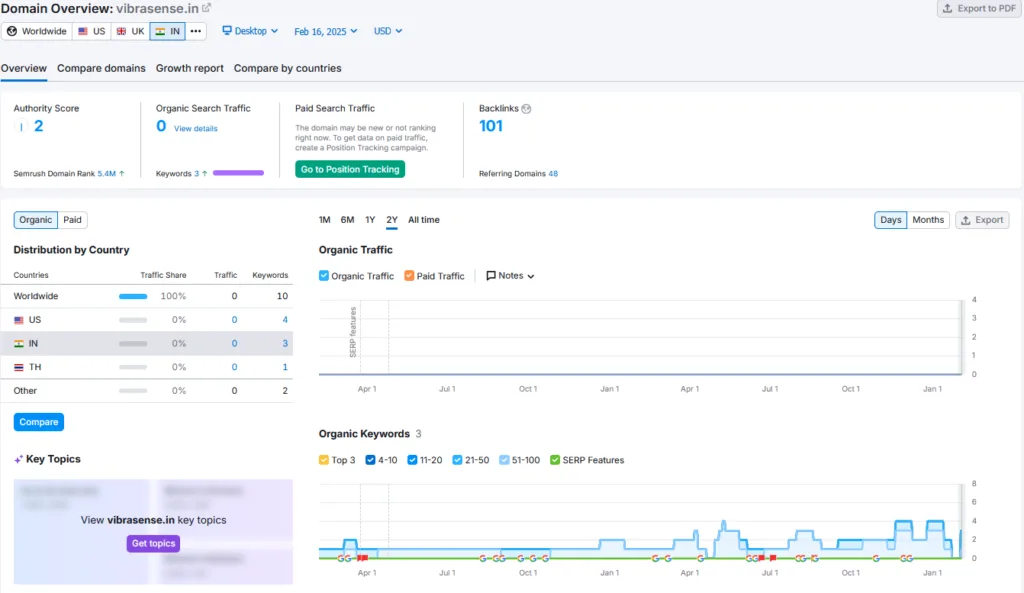This screenshot has height=593, width=1024.
Task: Expand the Notes dropdown
Action: click(x=510, y=276)
